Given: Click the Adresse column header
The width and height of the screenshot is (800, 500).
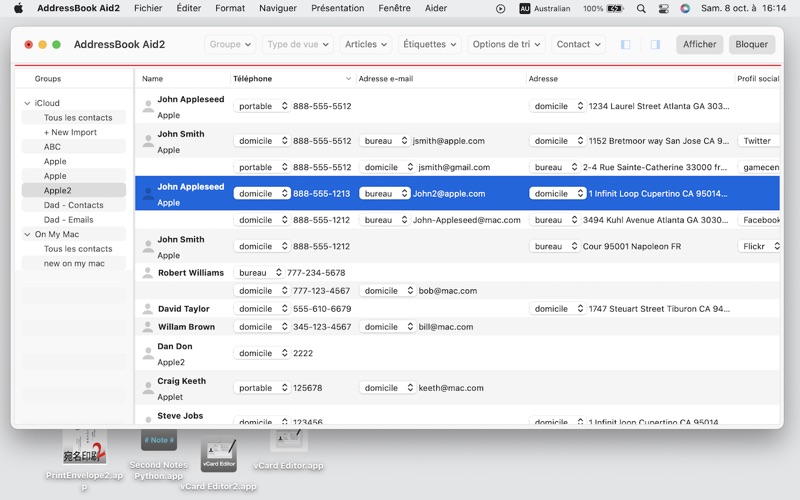Looking at the screenshot, I should (x=630, y=79).
